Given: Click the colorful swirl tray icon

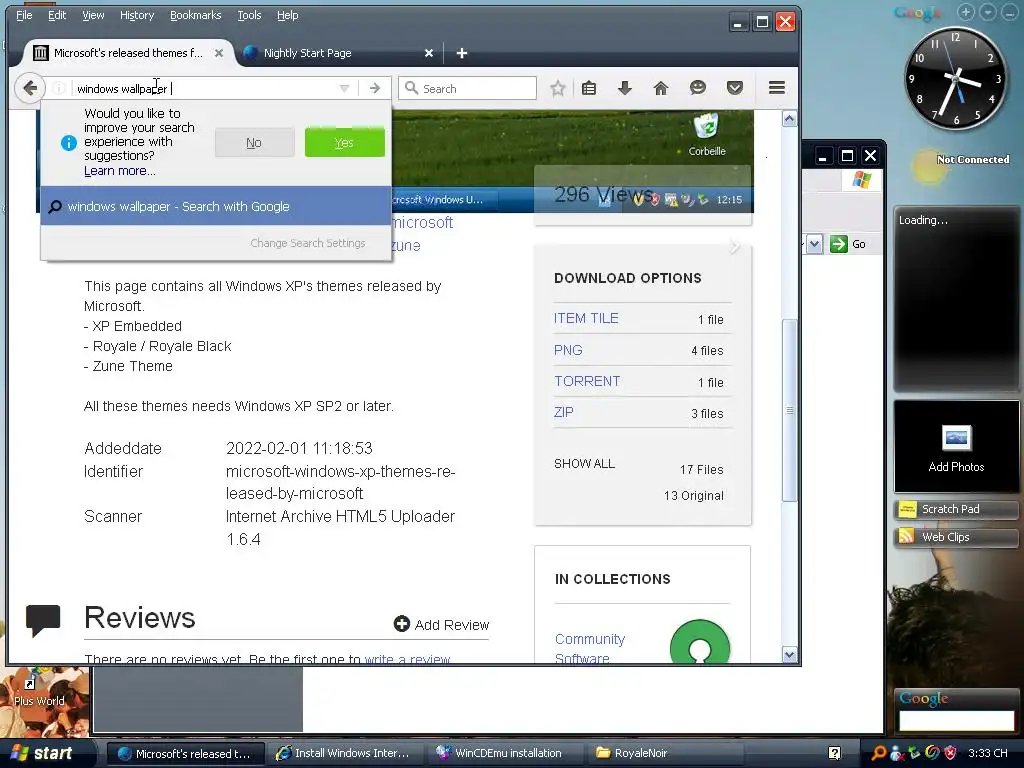Looking at the screenshot, I should coord(933,753).
